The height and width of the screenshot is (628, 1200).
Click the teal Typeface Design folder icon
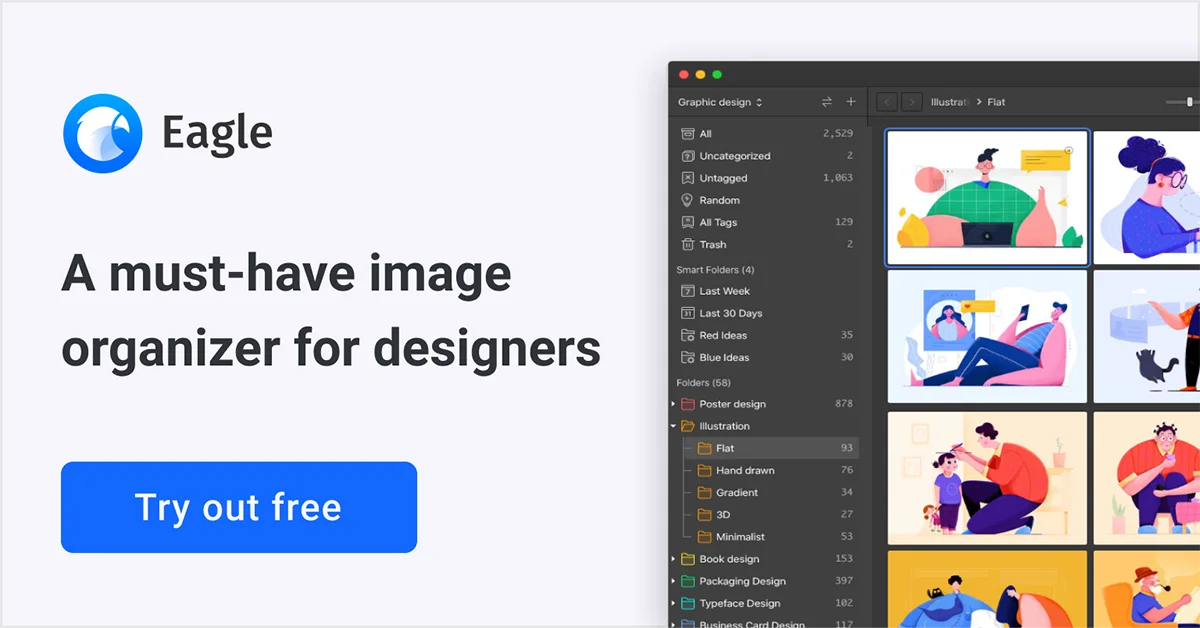pos(687,603)
